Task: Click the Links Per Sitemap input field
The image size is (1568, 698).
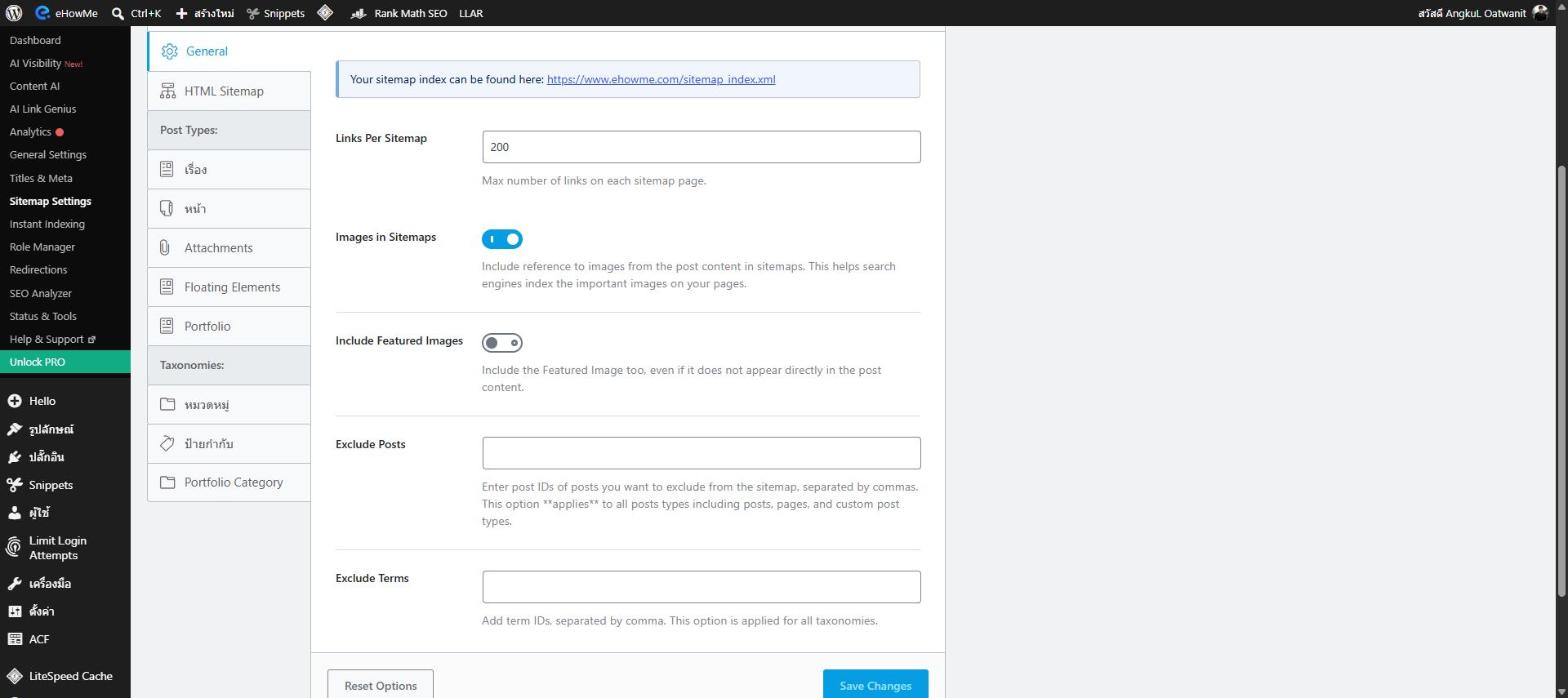Action: (x=701, y=147)
